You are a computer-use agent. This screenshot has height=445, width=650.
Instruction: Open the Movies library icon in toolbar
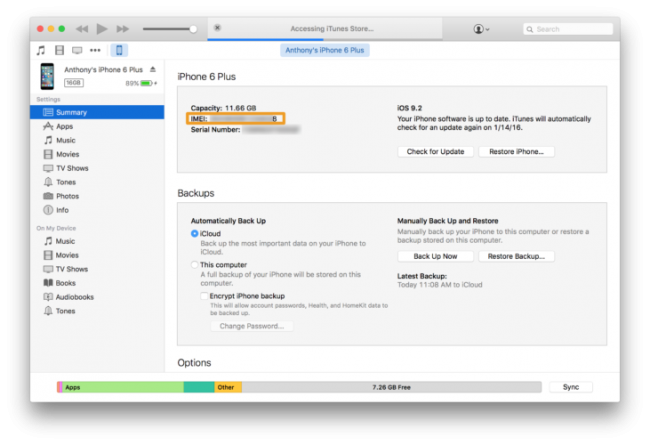(59, 49)
